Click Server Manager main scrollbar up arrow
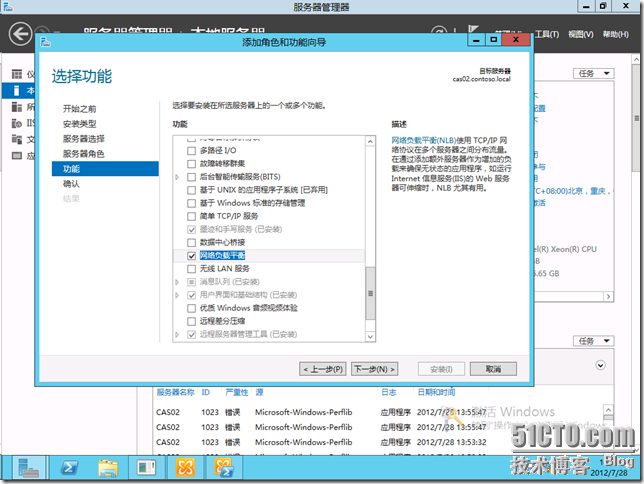 click(636, 60)
